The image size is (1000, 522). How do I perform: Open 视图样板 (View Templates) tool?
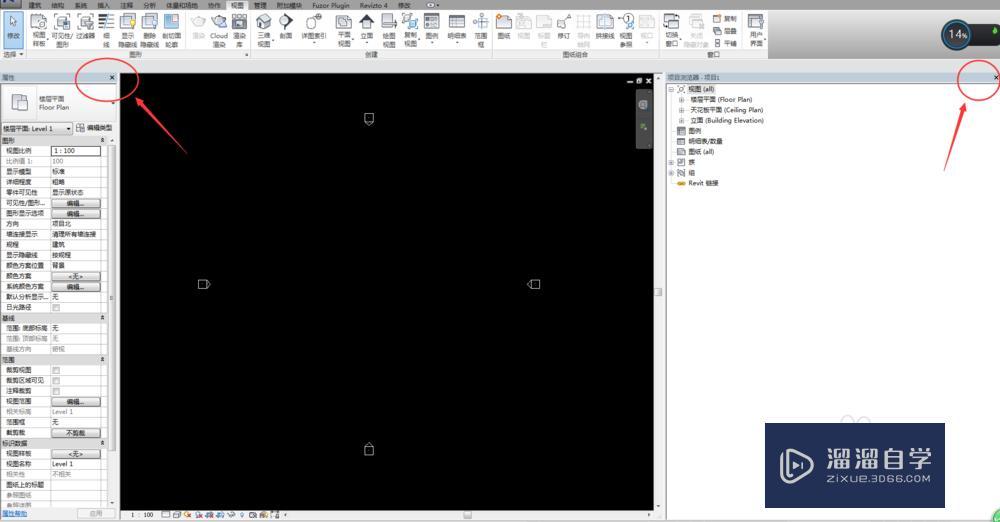(x=39, y=30)
